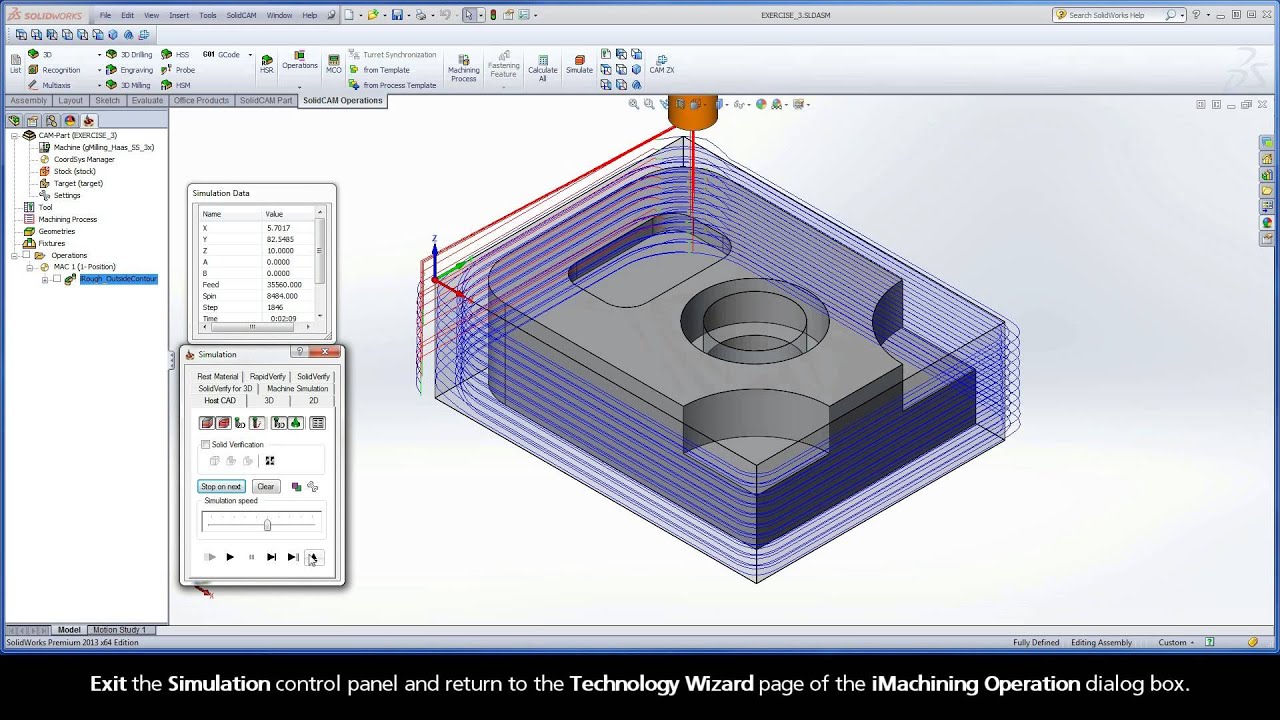Screen dimensions: 1280x720
Task: Open the File menu
Action: coord(105,15)
